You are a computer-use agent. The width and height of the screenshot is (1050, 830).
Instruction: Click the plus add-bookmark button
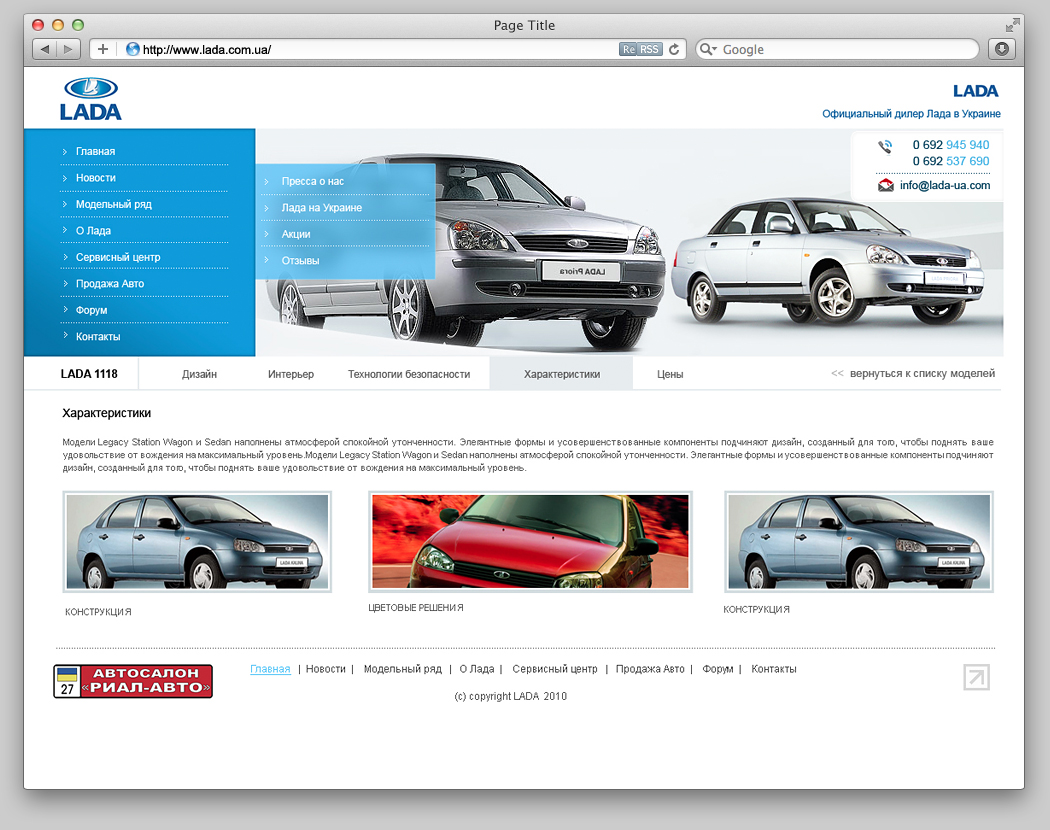102,49
